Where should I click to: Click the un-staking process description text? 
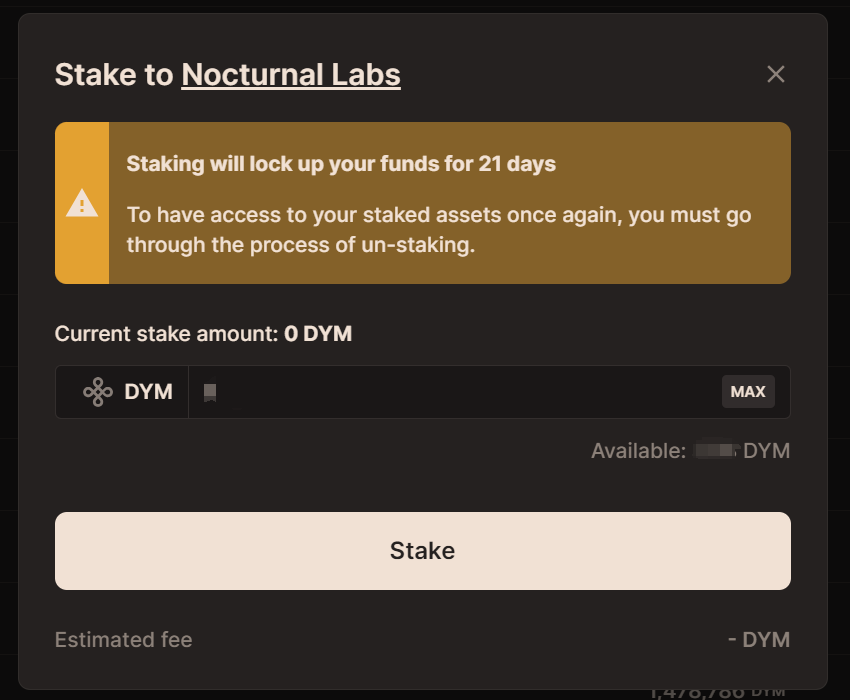tap(438, 230)
